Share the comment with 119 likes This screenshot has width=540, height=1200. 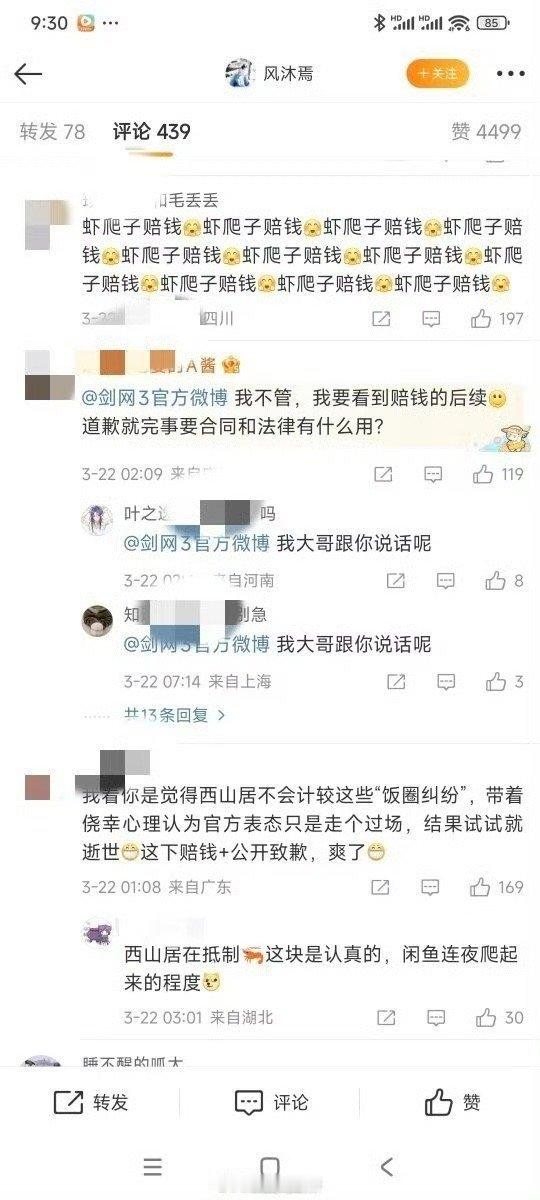381,474
